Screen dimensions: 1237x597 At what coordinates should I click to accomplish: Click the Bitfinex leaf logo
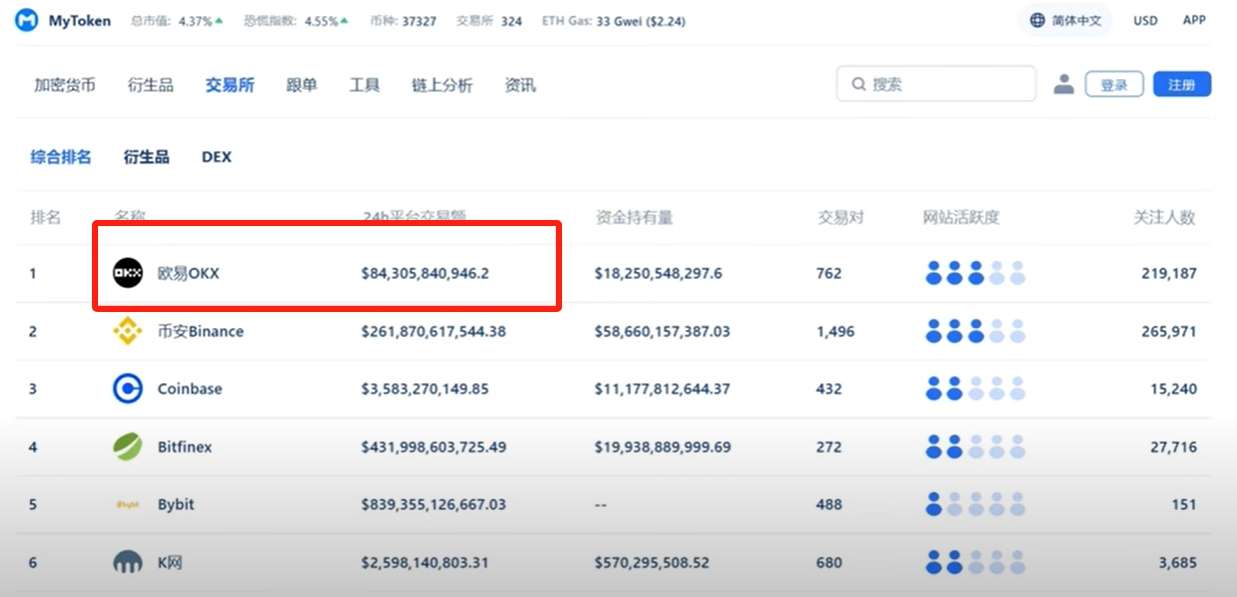(128, 447)
